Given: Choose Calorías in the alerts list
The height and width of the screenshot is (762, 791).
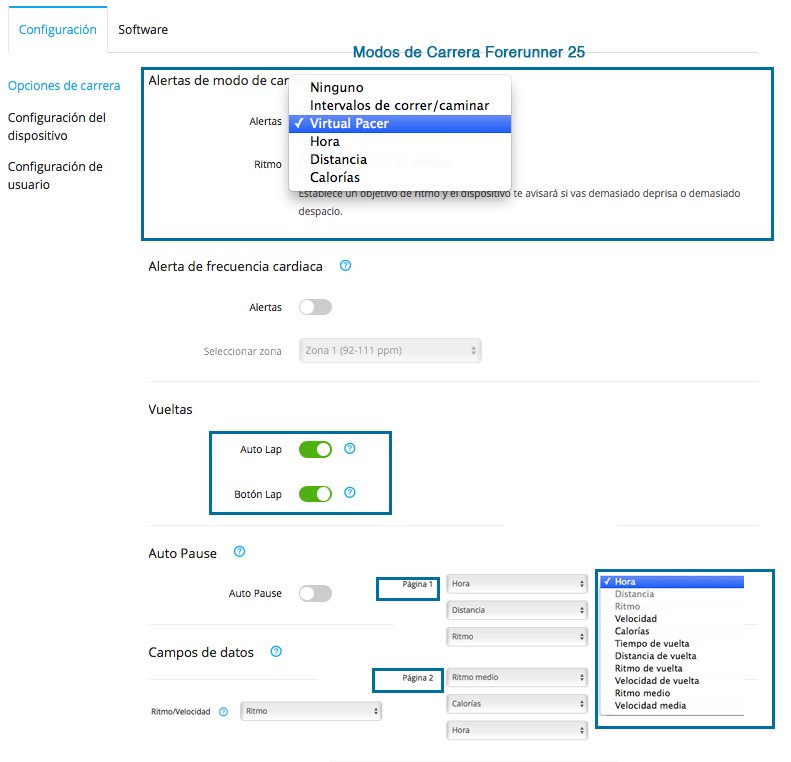Looking at the screenshot, I should click(400, 178).
